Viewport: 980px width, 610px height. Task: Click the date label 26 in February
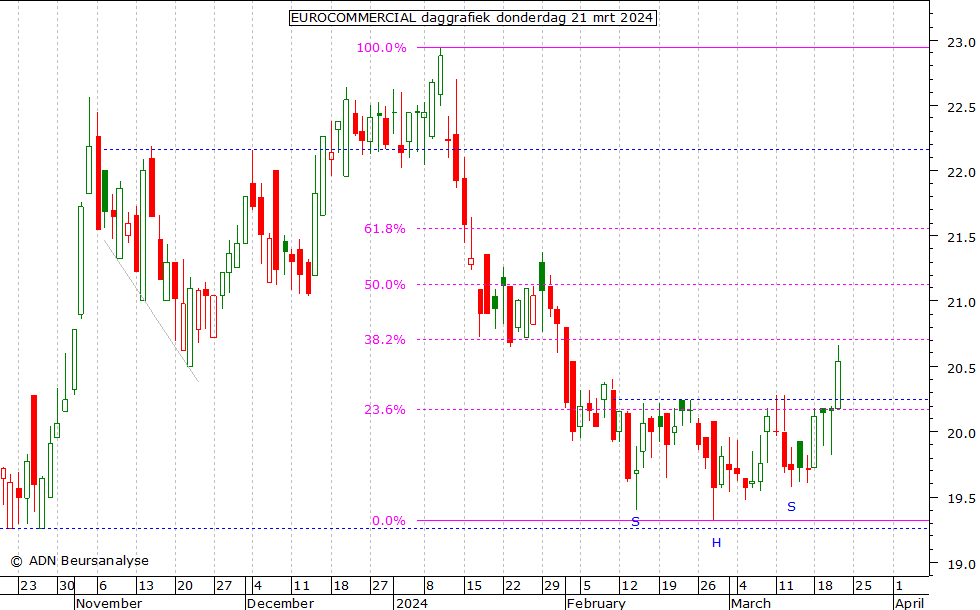708,586
